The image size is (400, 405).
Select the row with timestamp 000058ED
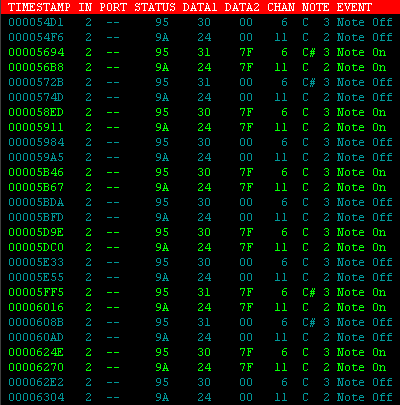click(200, 112)
